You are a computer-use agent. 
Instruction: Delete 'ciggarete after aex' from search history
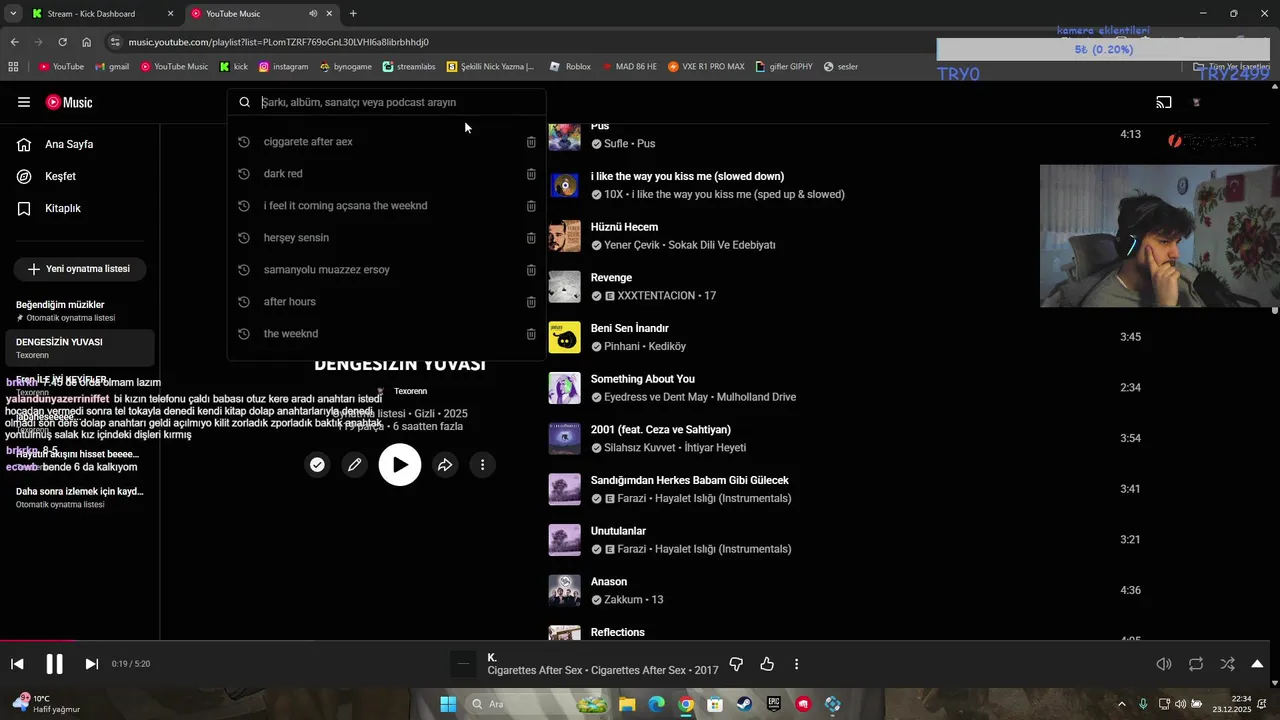click(531, 142)
